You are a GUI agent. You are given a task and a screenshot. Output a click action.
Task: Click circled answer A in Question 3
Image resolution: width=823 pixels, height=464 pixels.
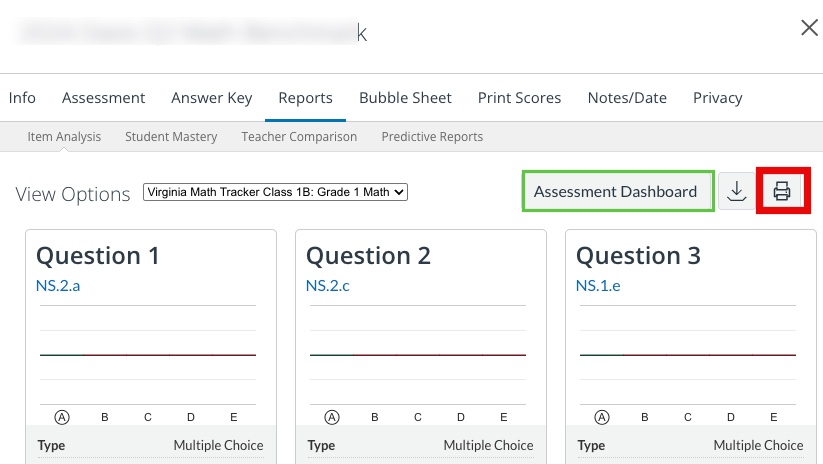pyautogui.click(x=602, y=417)
